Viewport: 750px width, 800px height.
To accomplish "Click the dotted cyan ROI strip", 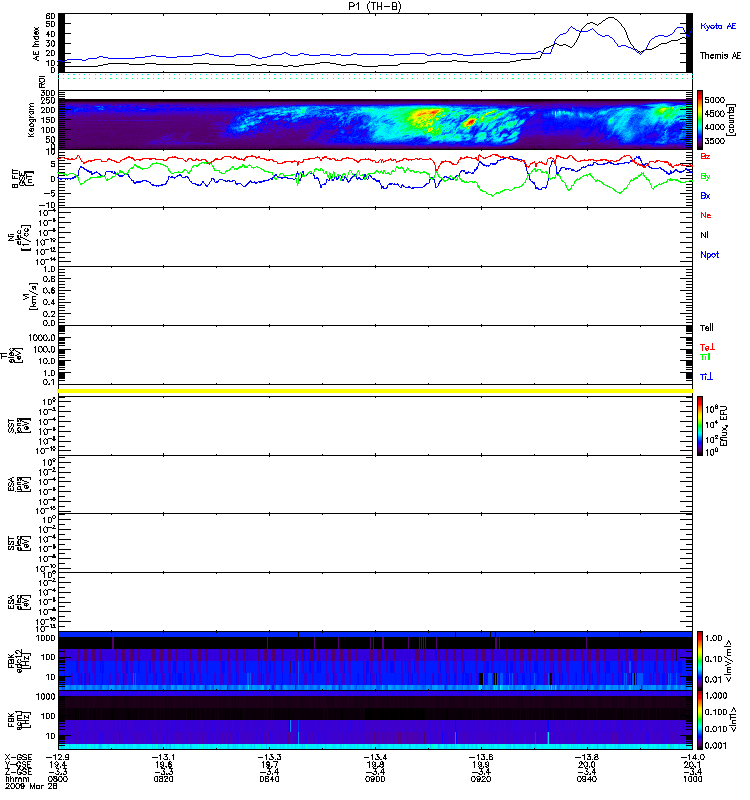I will (x=375, y=77).
